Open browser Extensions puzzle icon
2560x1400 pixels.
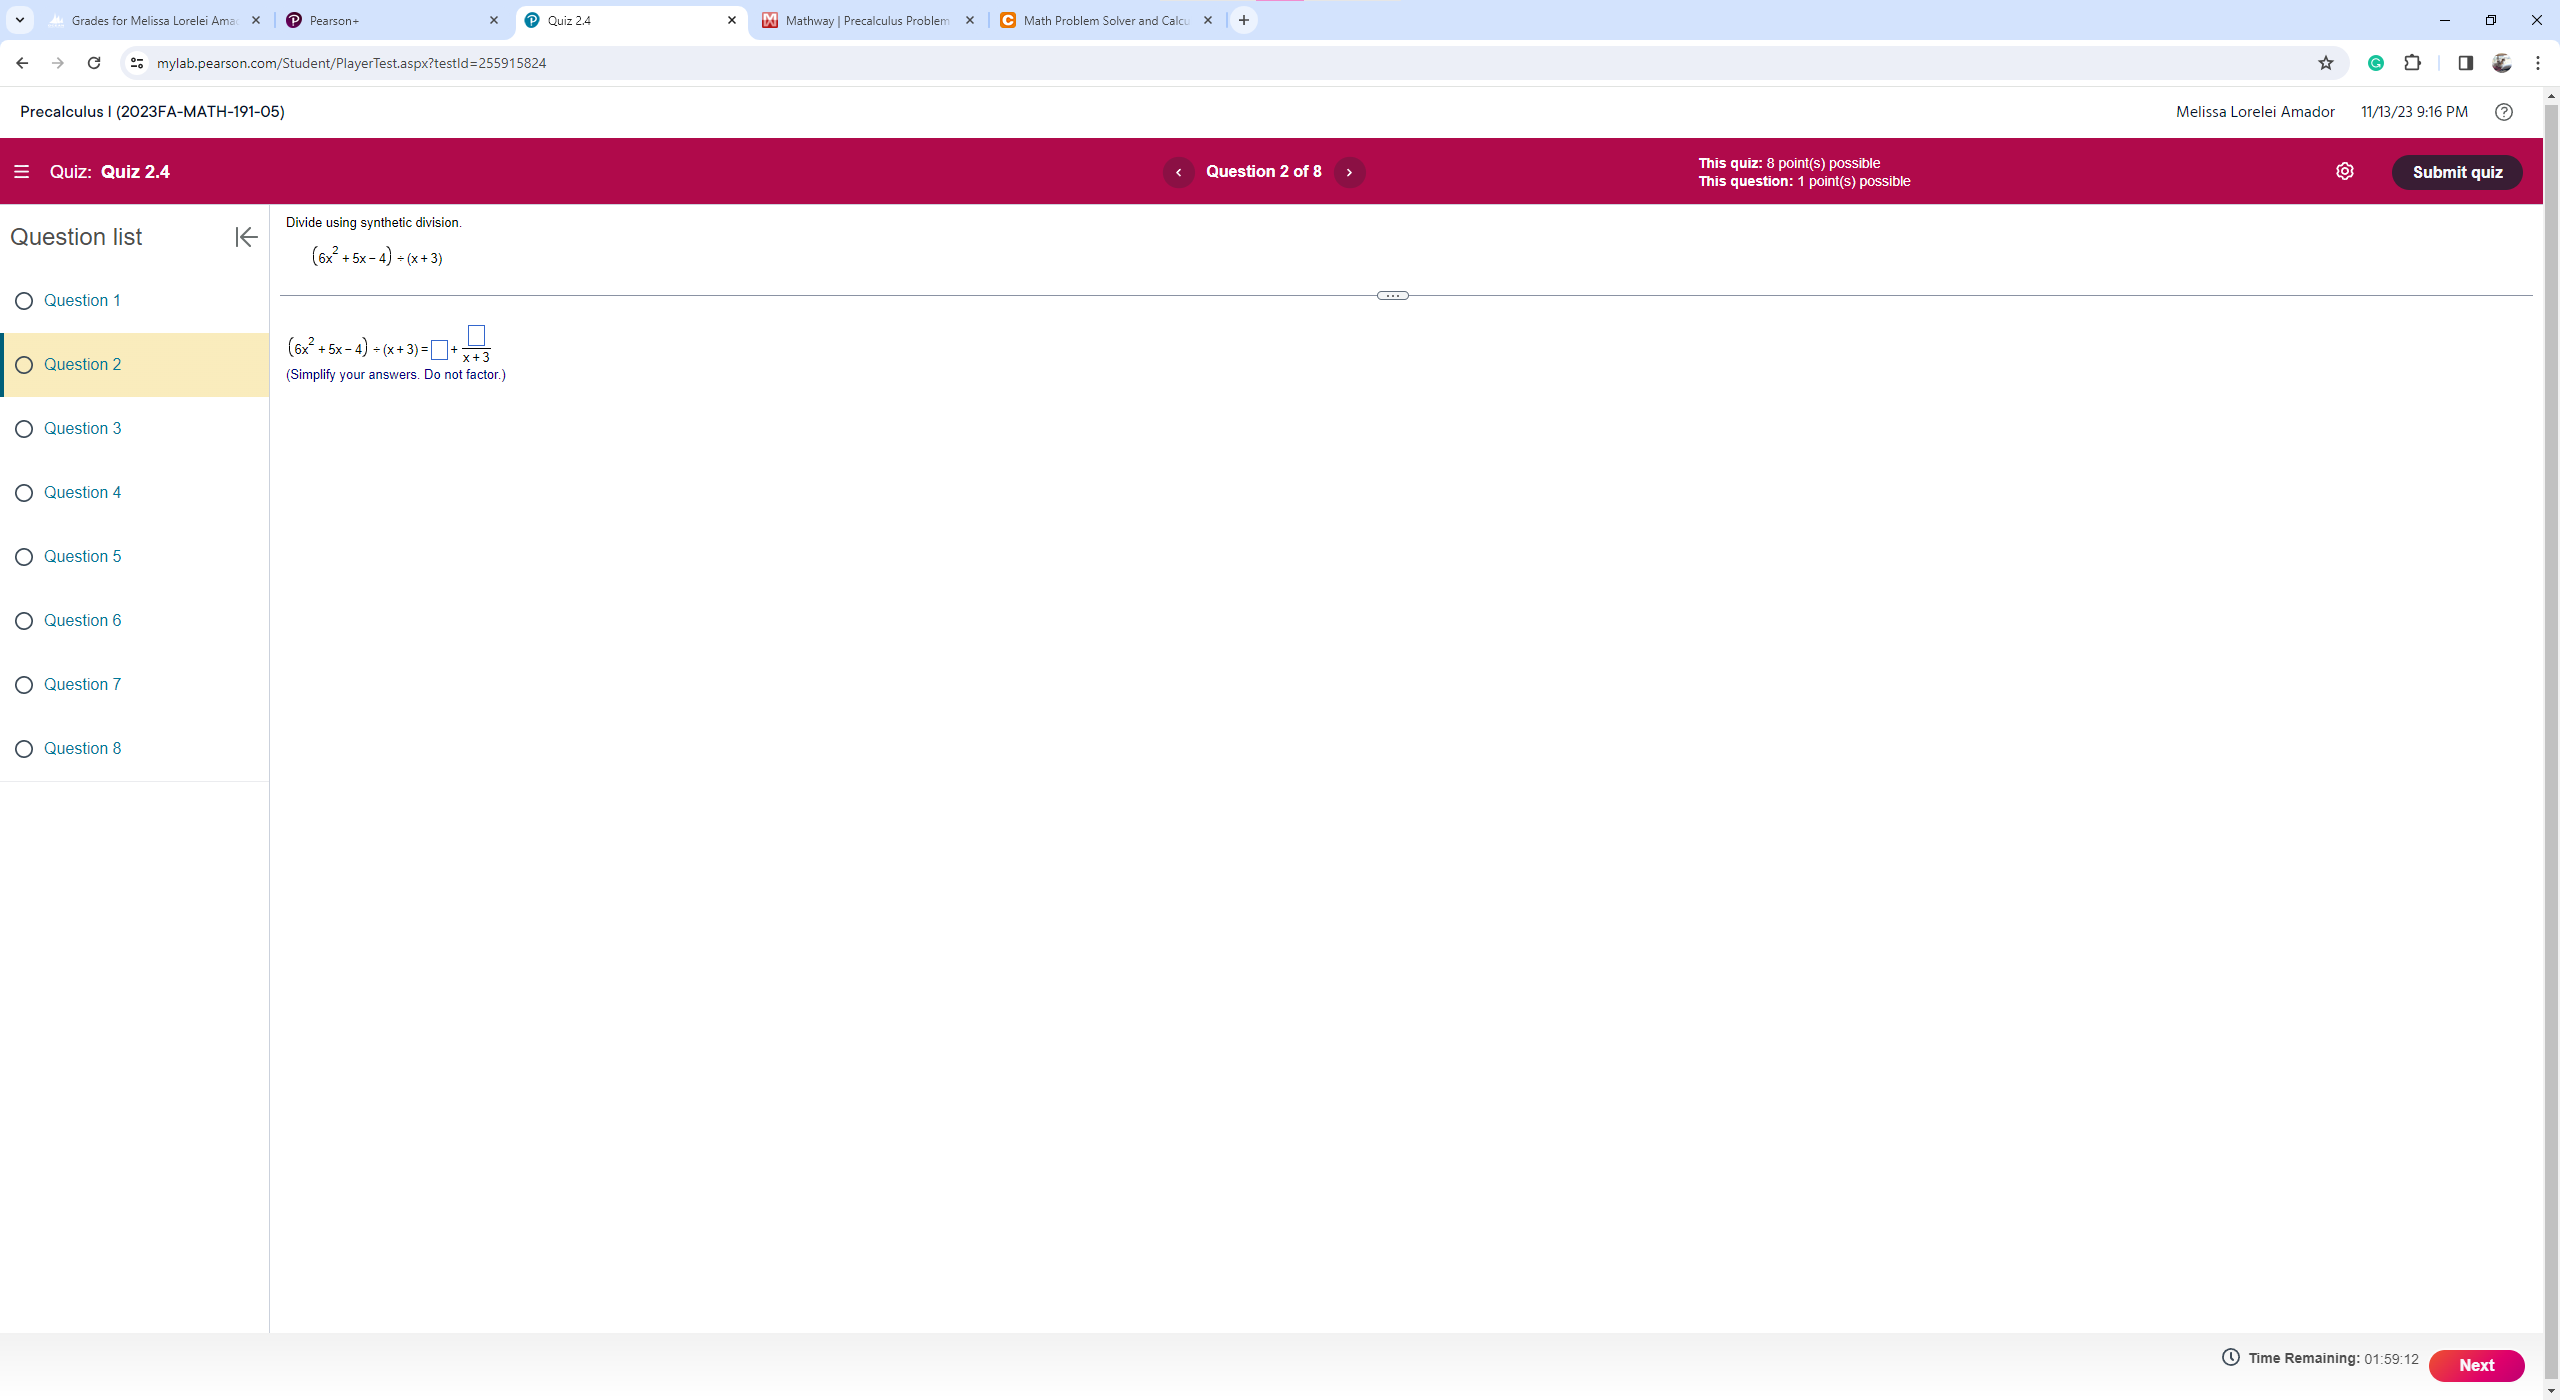2412,63
